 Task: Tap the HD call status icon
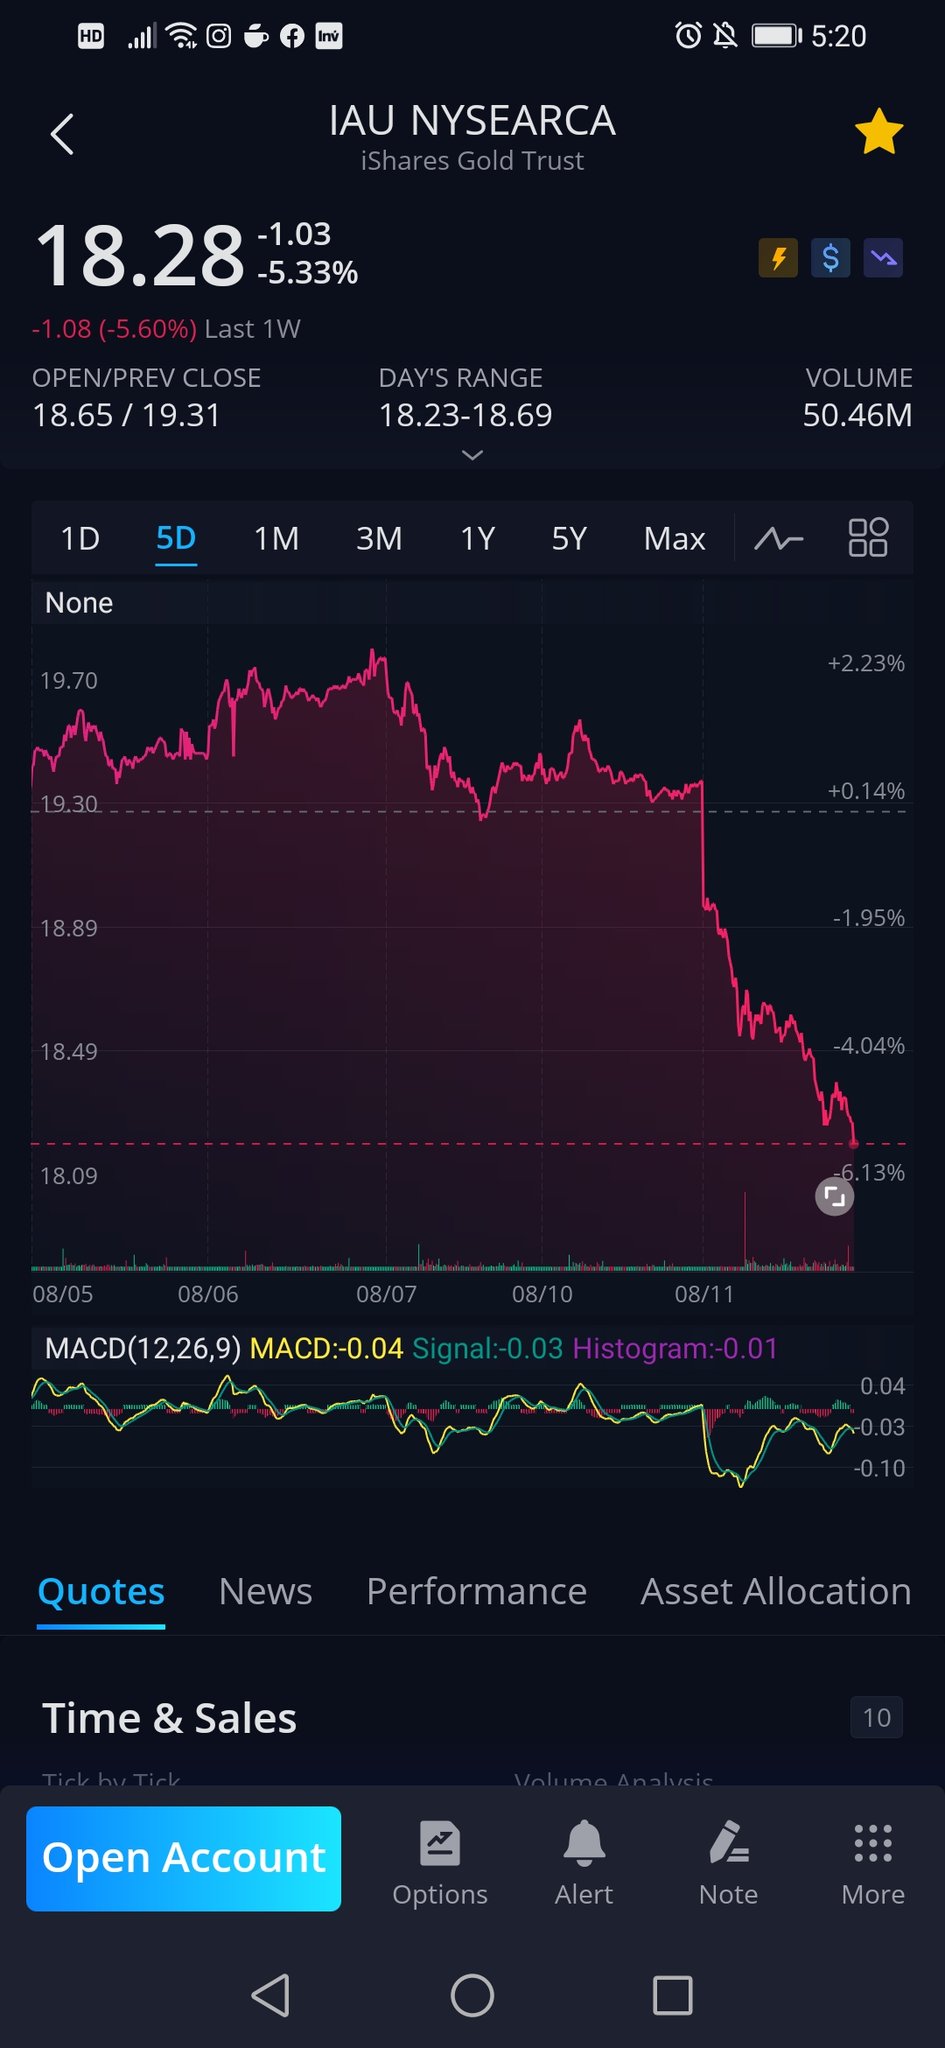tap(91, 36)
